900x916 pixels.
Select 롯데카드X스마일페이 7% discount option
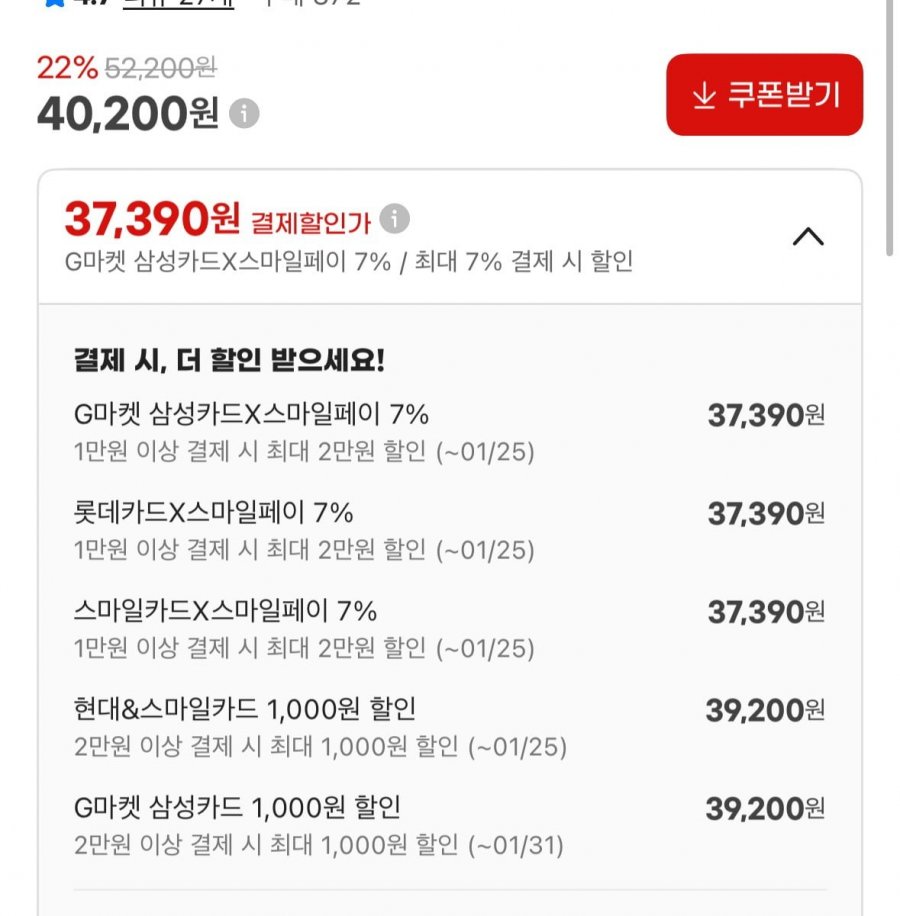tap(214, 512)
